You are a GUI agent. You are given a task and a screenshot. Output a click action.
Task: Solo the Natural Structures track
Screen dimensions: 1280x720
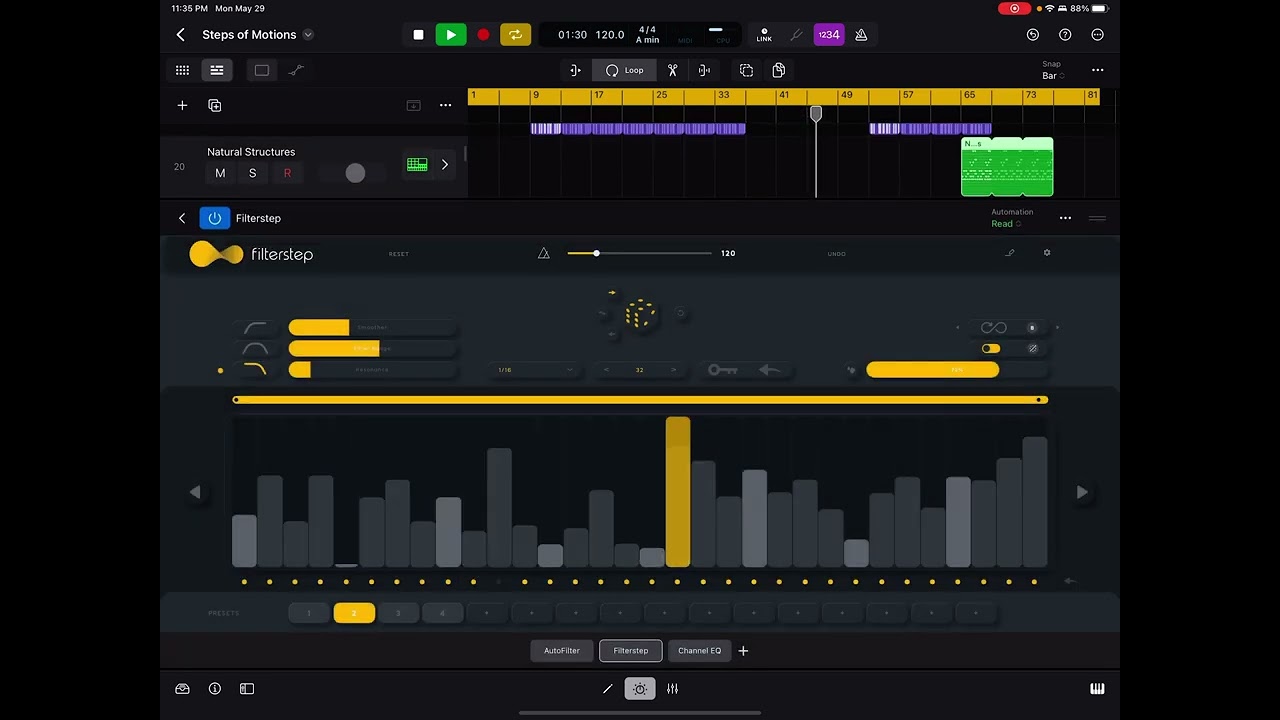pos(252,173)
